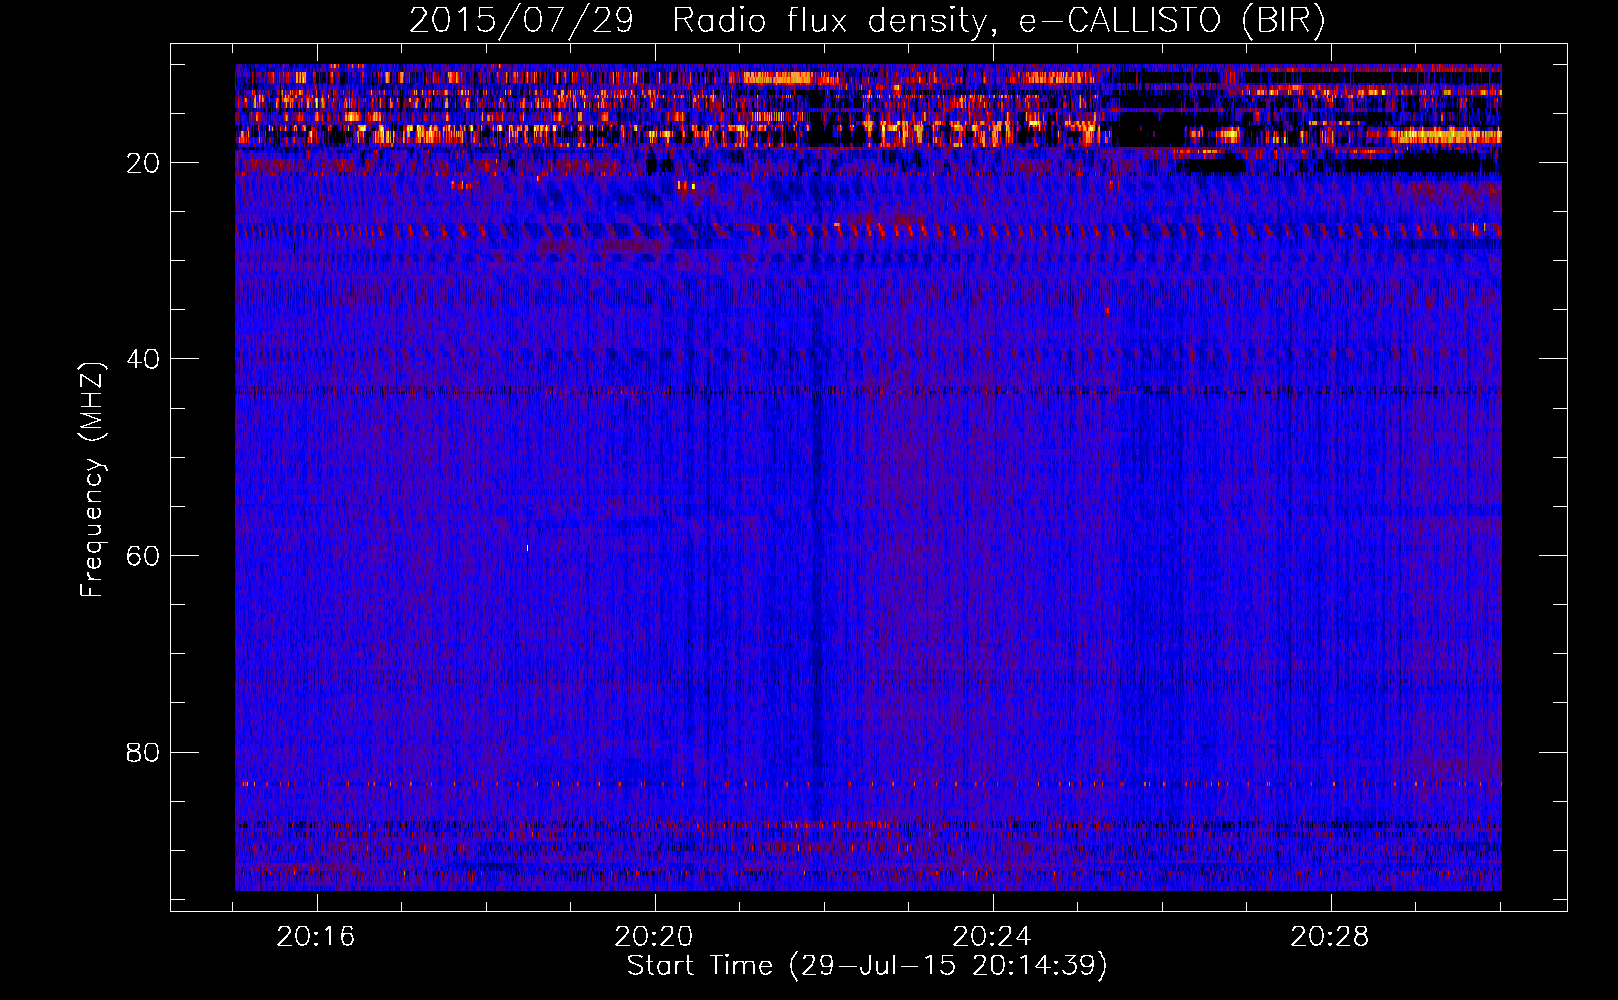
Task: Click the 20 MHz frequency tick label
Action: point(143,163)
